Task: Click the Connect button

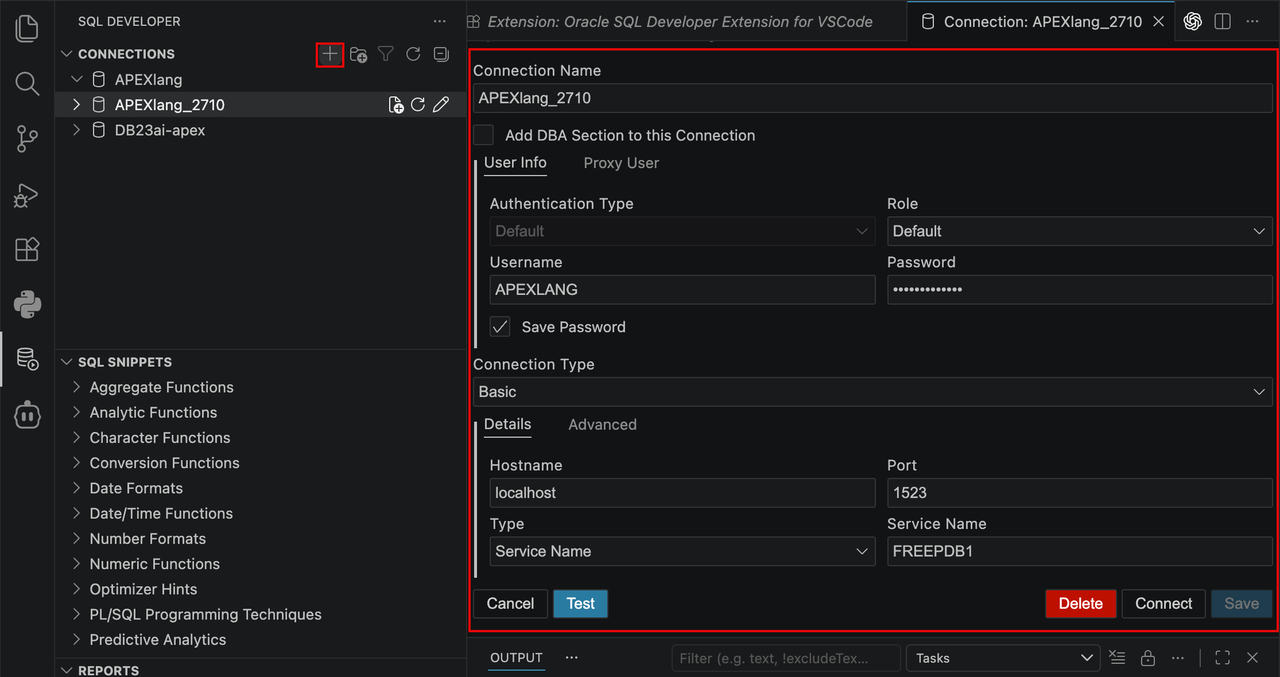Action: [x=1163, y=604]
